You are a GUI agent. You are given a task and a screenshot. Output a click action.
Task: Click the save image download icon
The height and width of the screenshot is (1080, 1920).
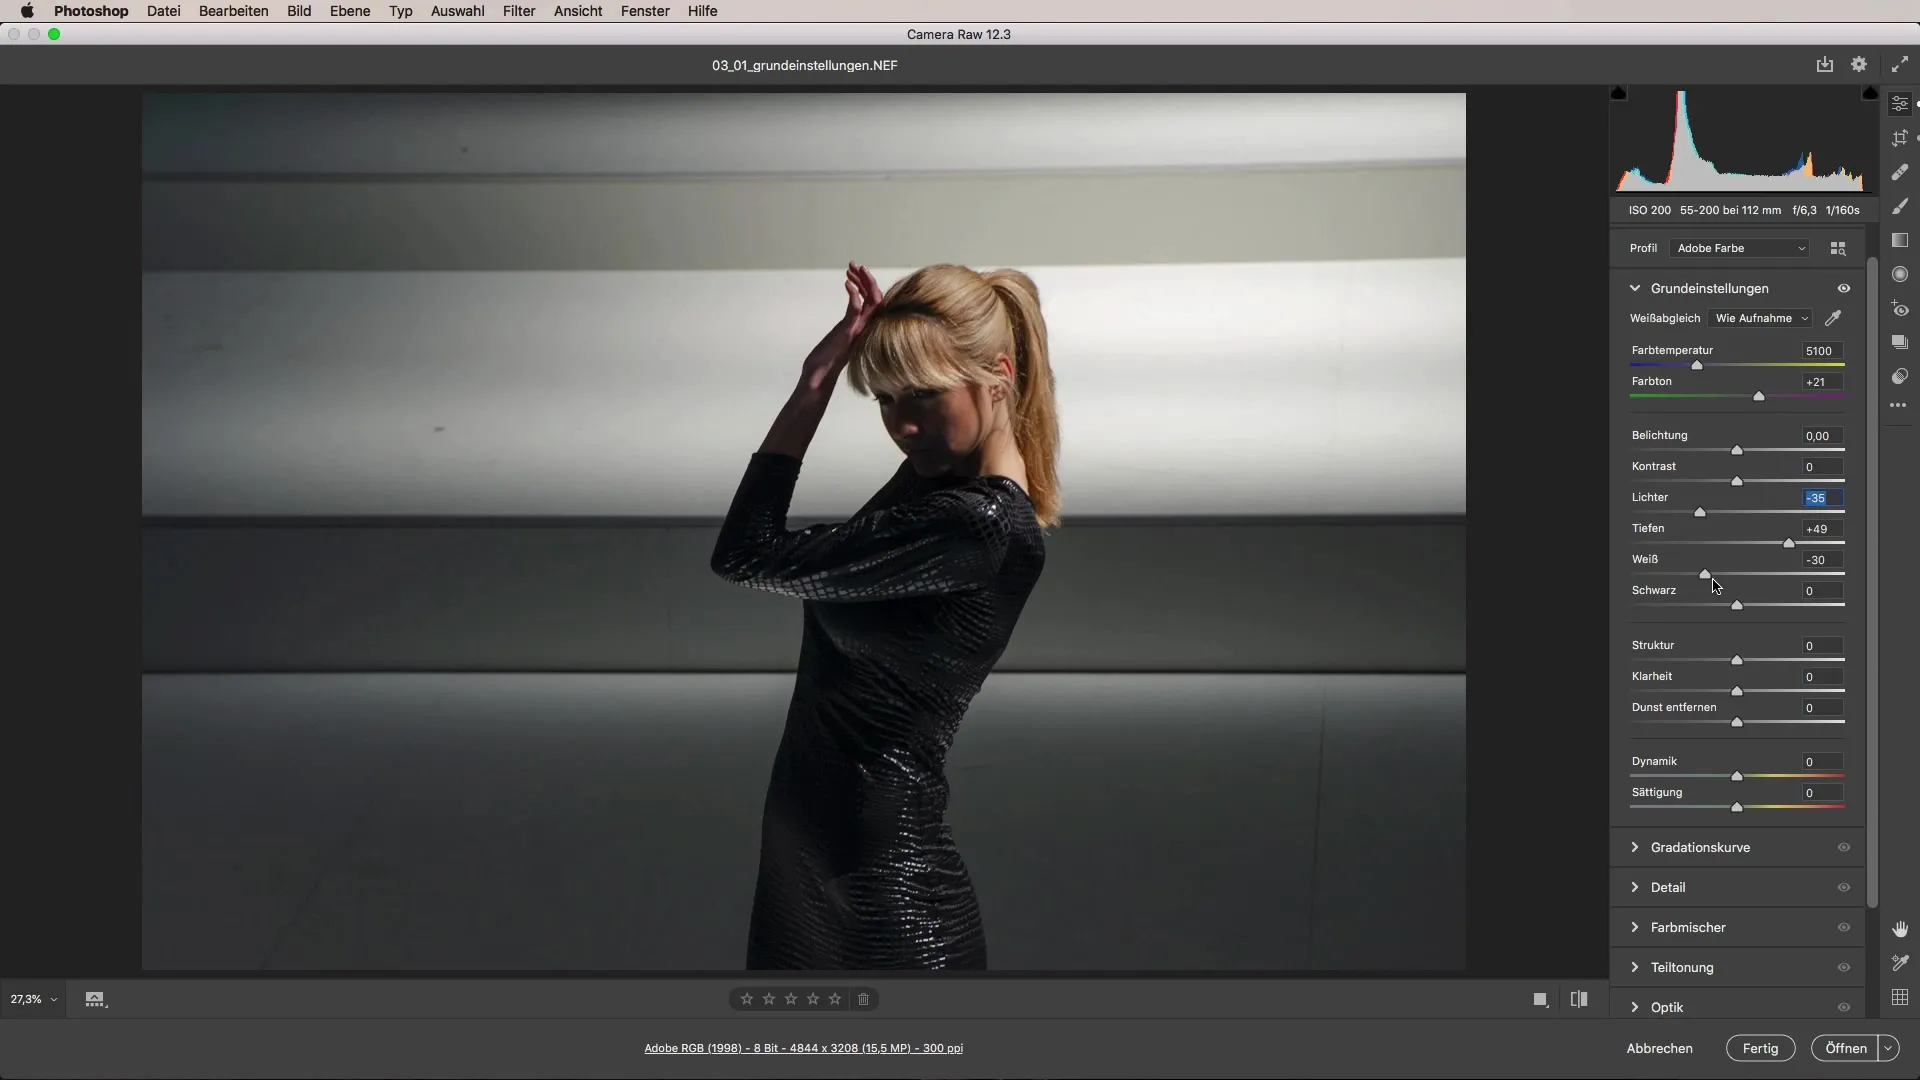click(x=1825, y=64)
